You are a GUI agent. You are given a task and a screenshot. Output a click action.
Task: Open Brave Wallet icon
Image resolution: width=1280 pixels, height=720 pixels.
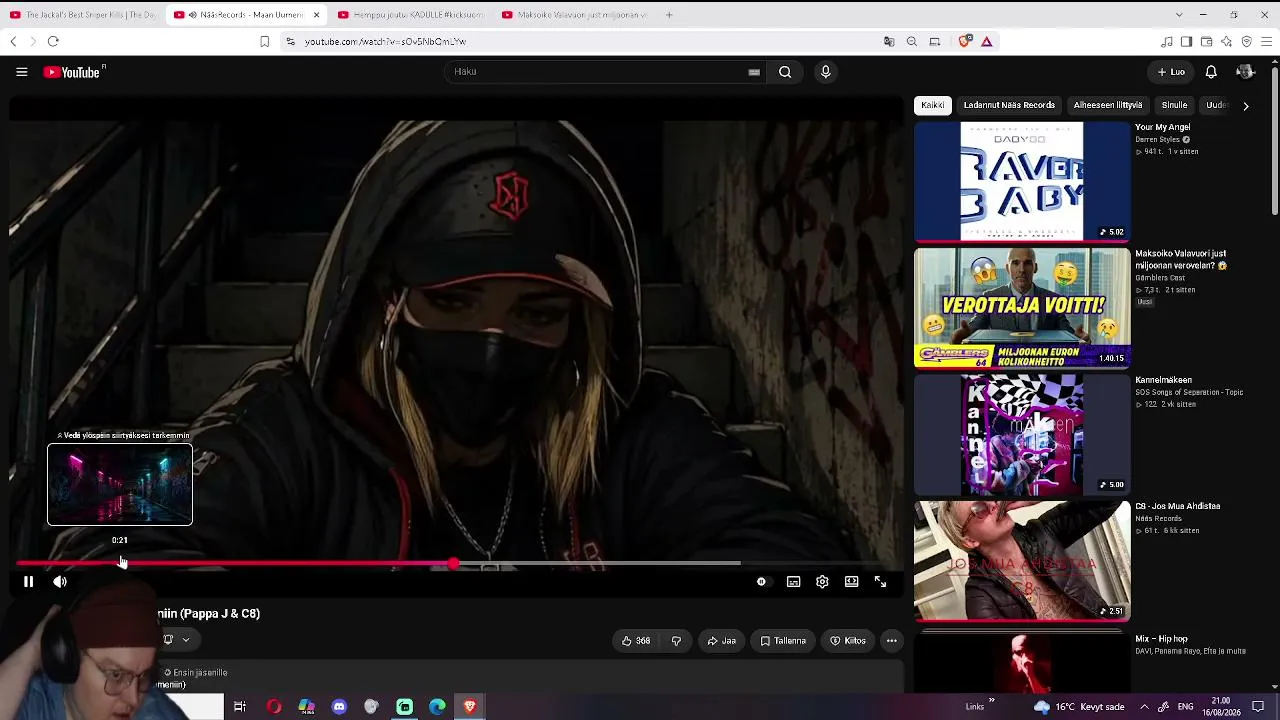[x=1206, y=42]
